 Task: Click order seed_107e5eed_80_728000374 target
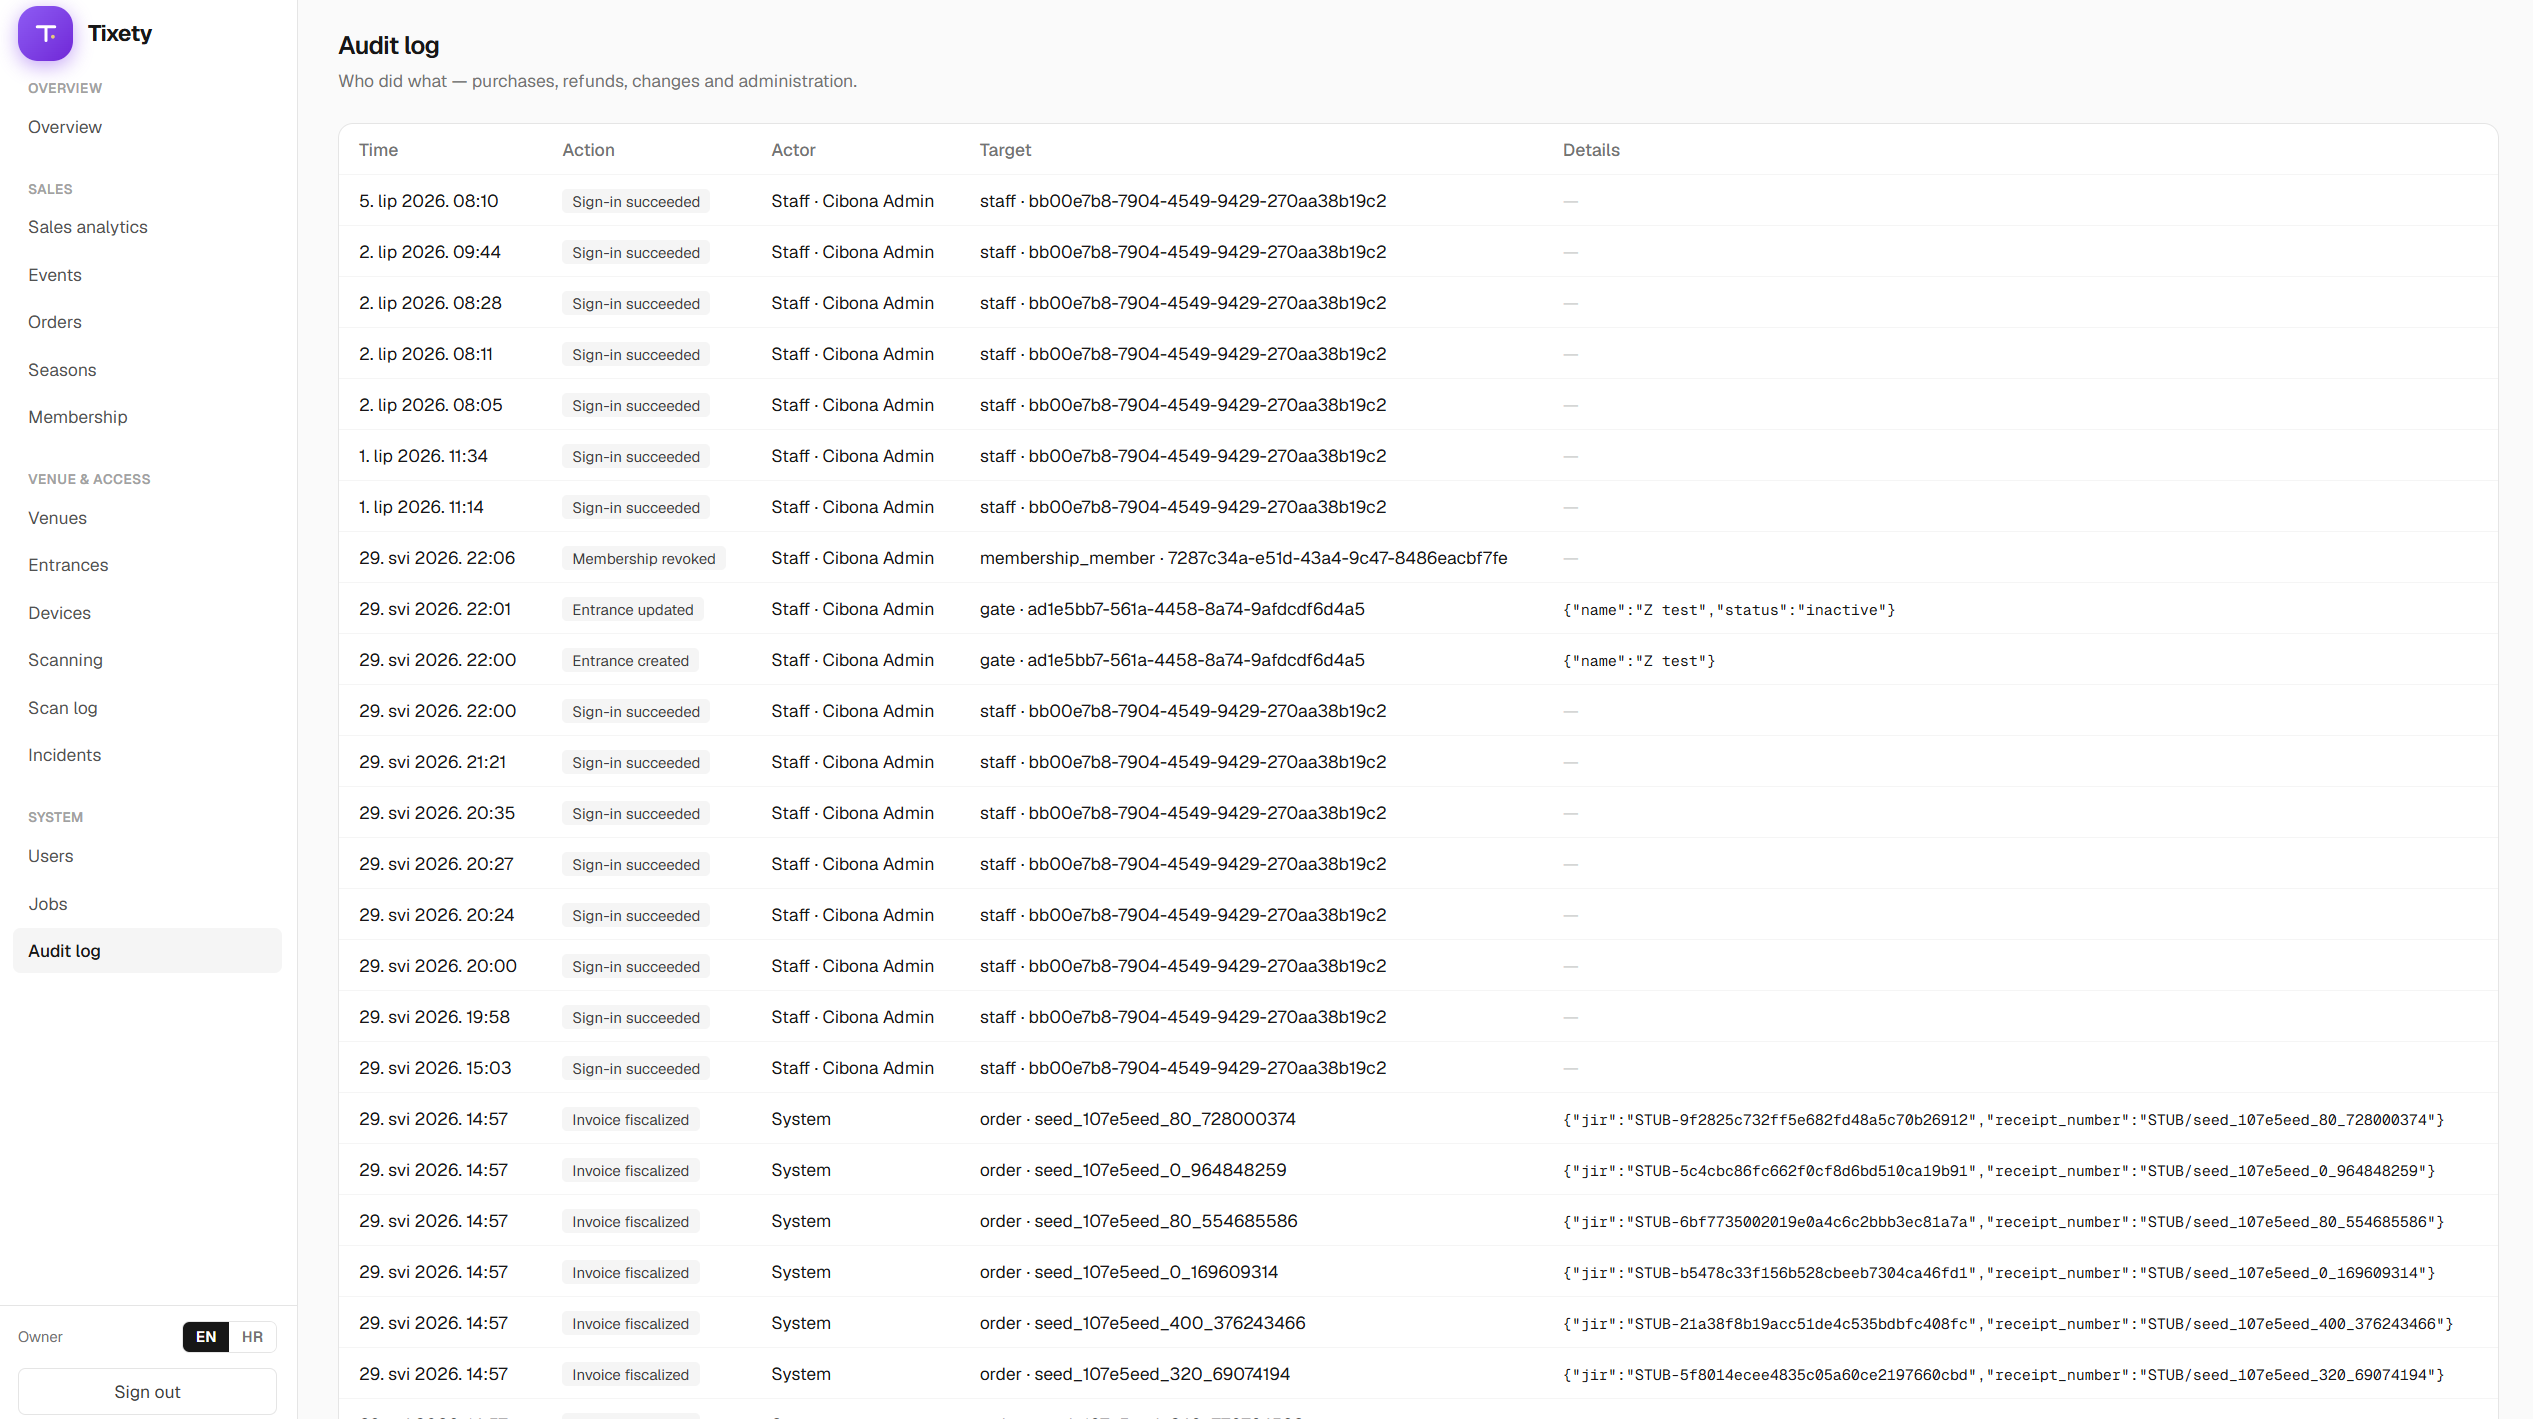click(1137, 1119)
